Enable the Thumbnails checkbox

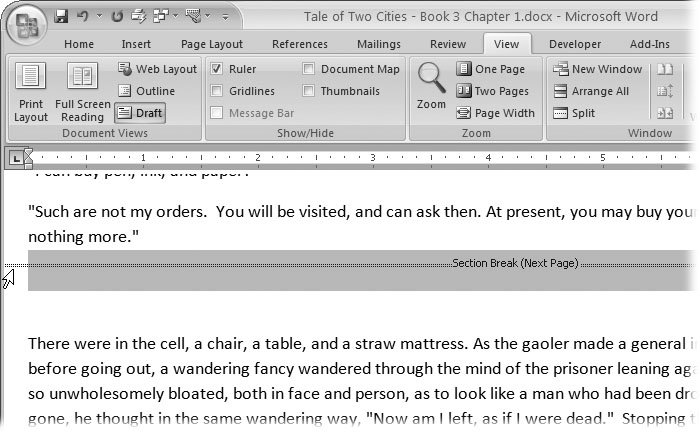[x=308, y=91]
